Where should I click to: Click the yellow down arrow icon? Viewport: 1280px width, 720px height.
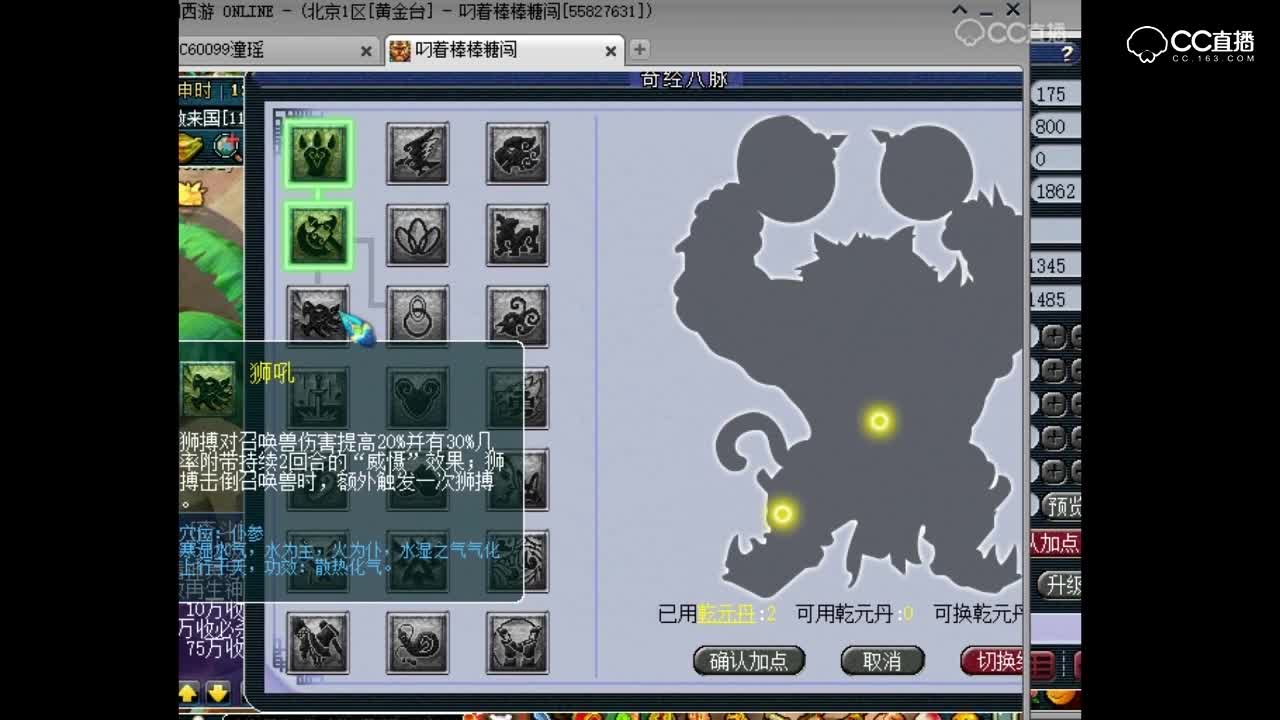[218, 691]
